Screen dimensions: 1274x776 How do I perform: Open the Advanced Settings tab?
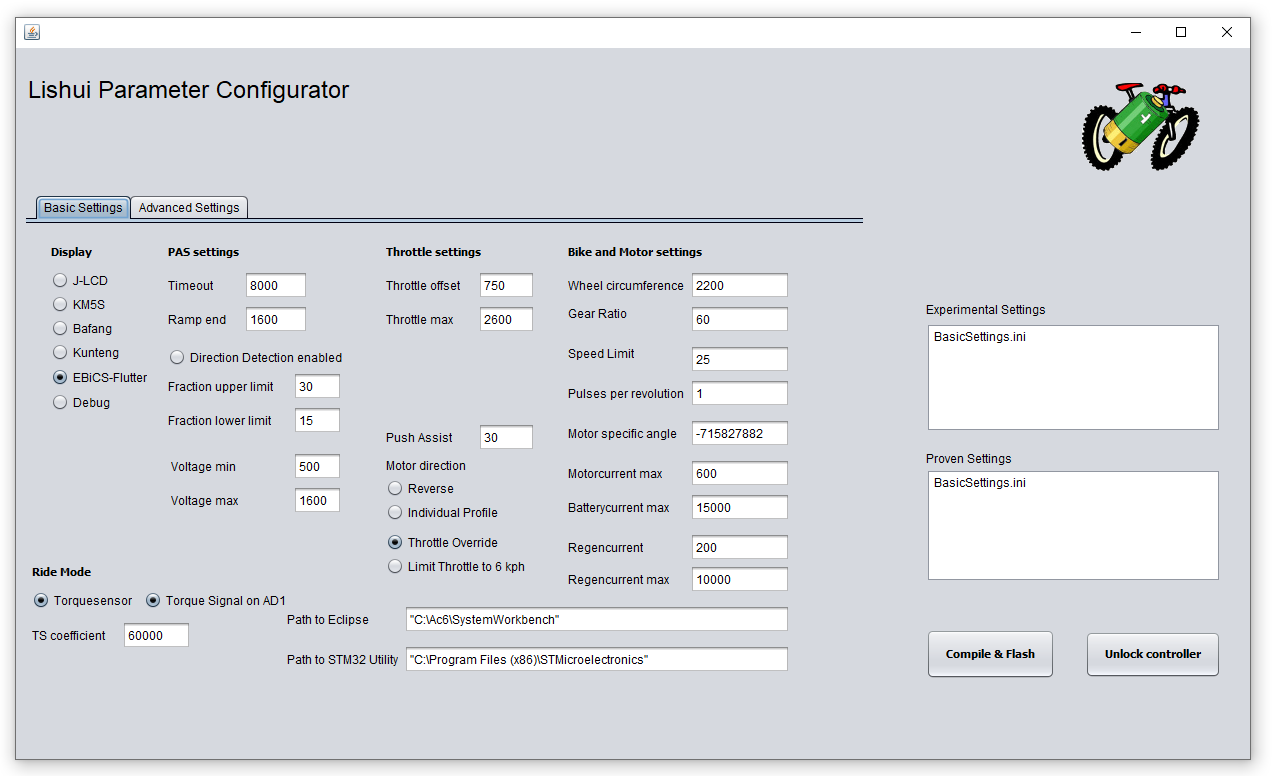pyautogui.click(x=189, y=208)
